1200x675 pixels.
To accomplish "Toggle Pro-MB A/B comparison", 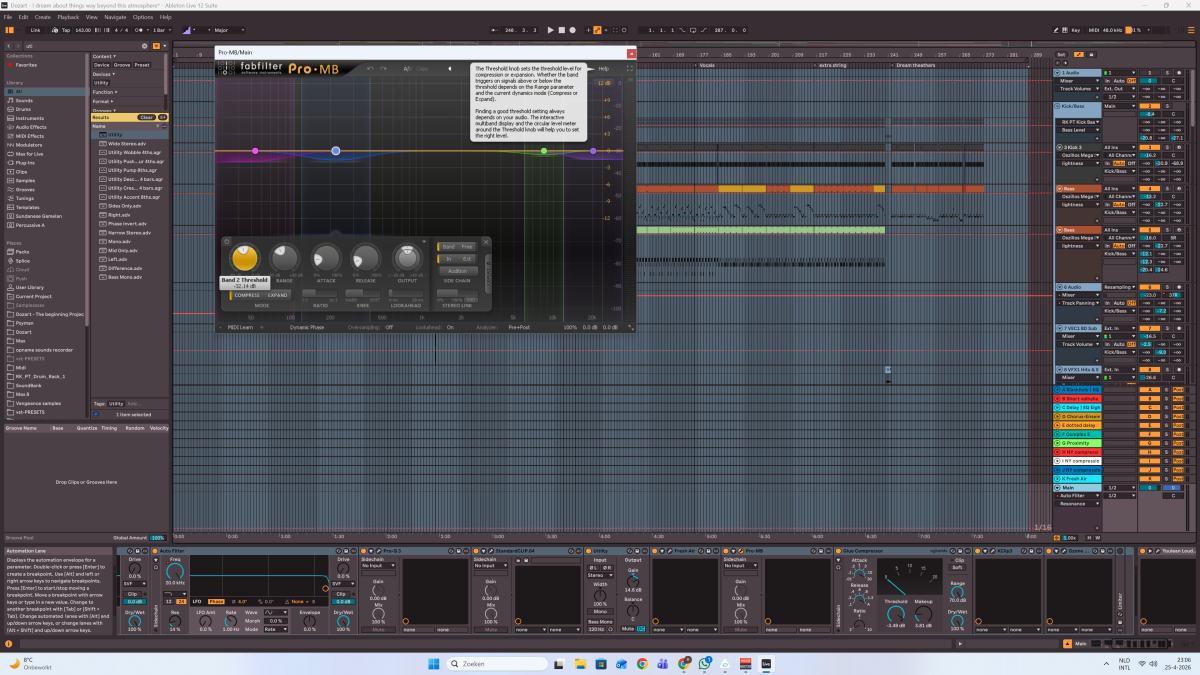I will tap(407, 69).
